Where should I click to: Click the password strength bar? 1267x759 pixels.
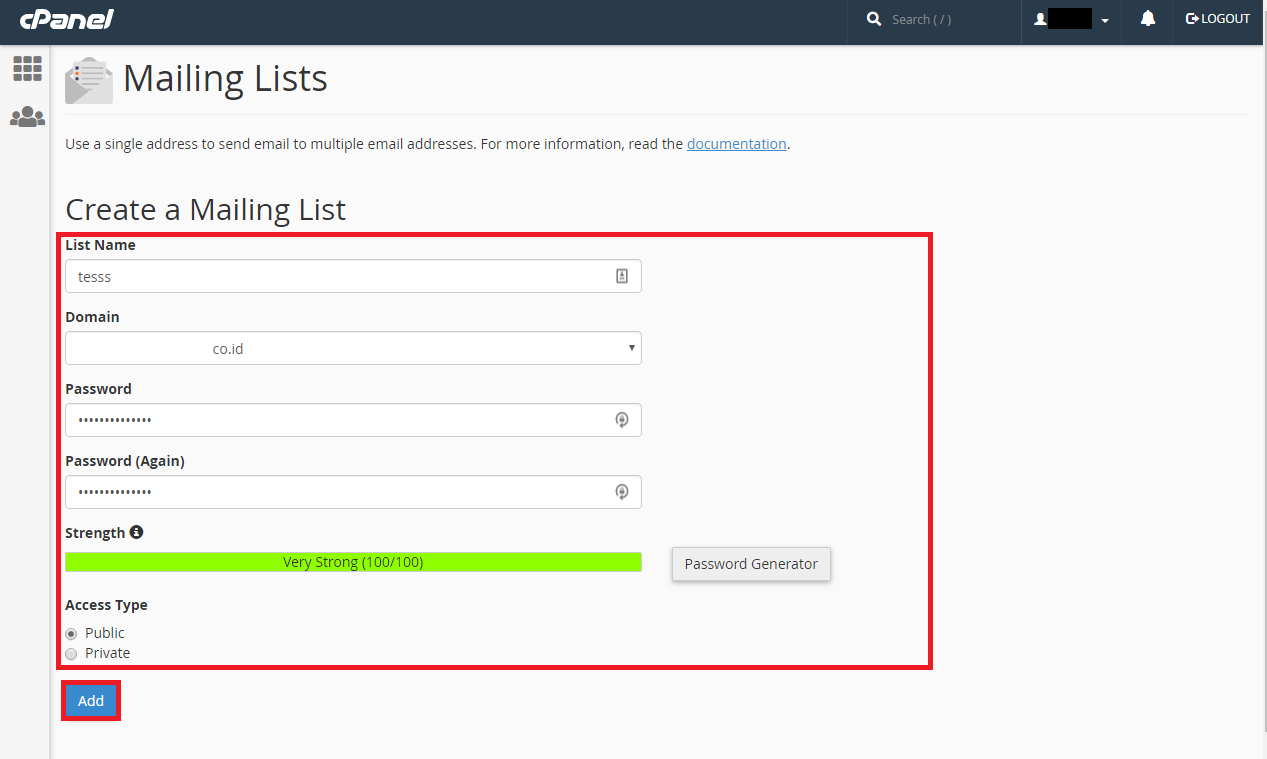pyautogui.click(x=353, y=563)
